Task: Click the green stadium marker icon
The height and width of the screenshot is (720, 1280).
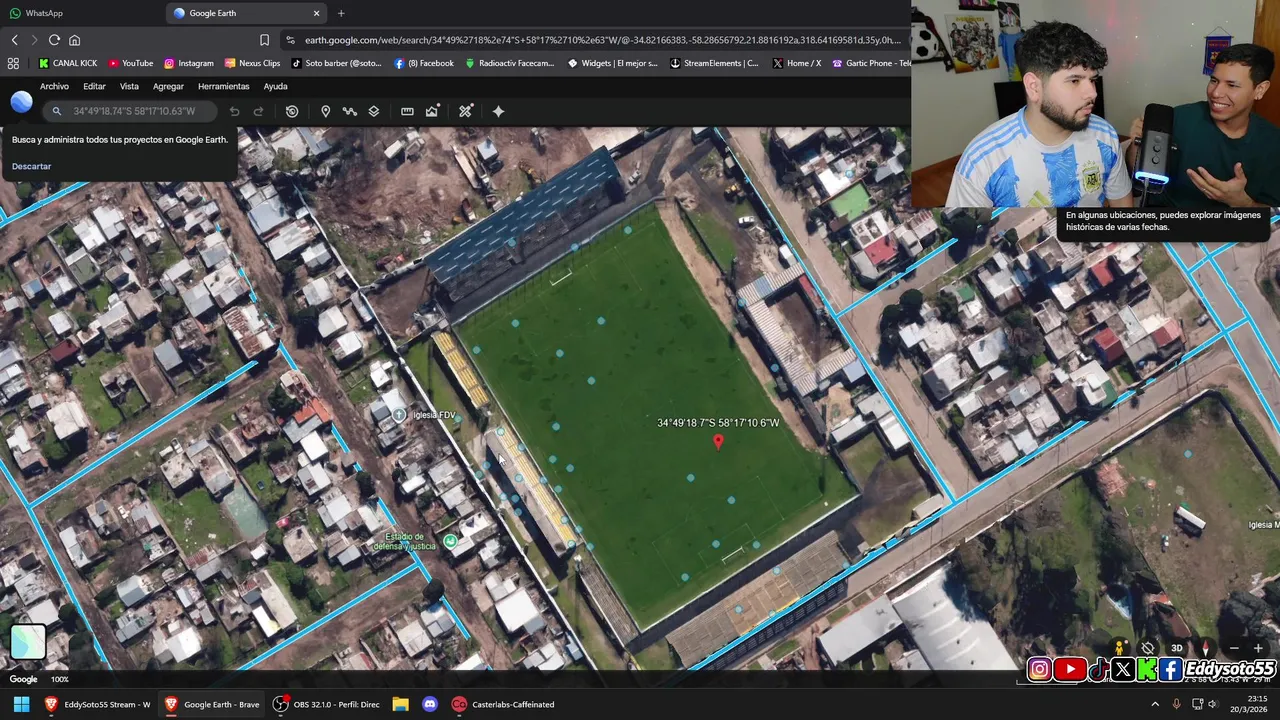Action: point(450,541)
